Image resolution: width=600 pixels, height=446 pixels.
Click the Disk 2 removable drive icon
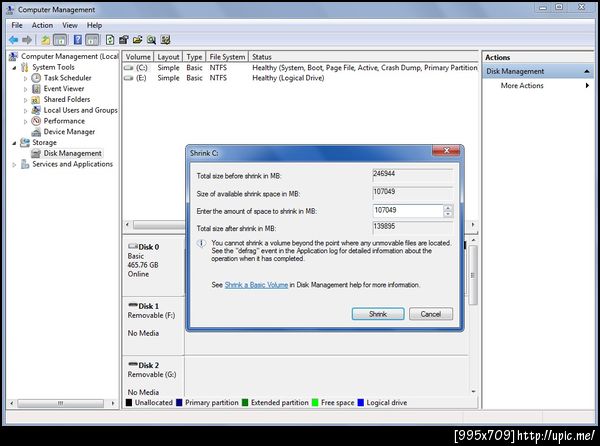coord(133,364)
